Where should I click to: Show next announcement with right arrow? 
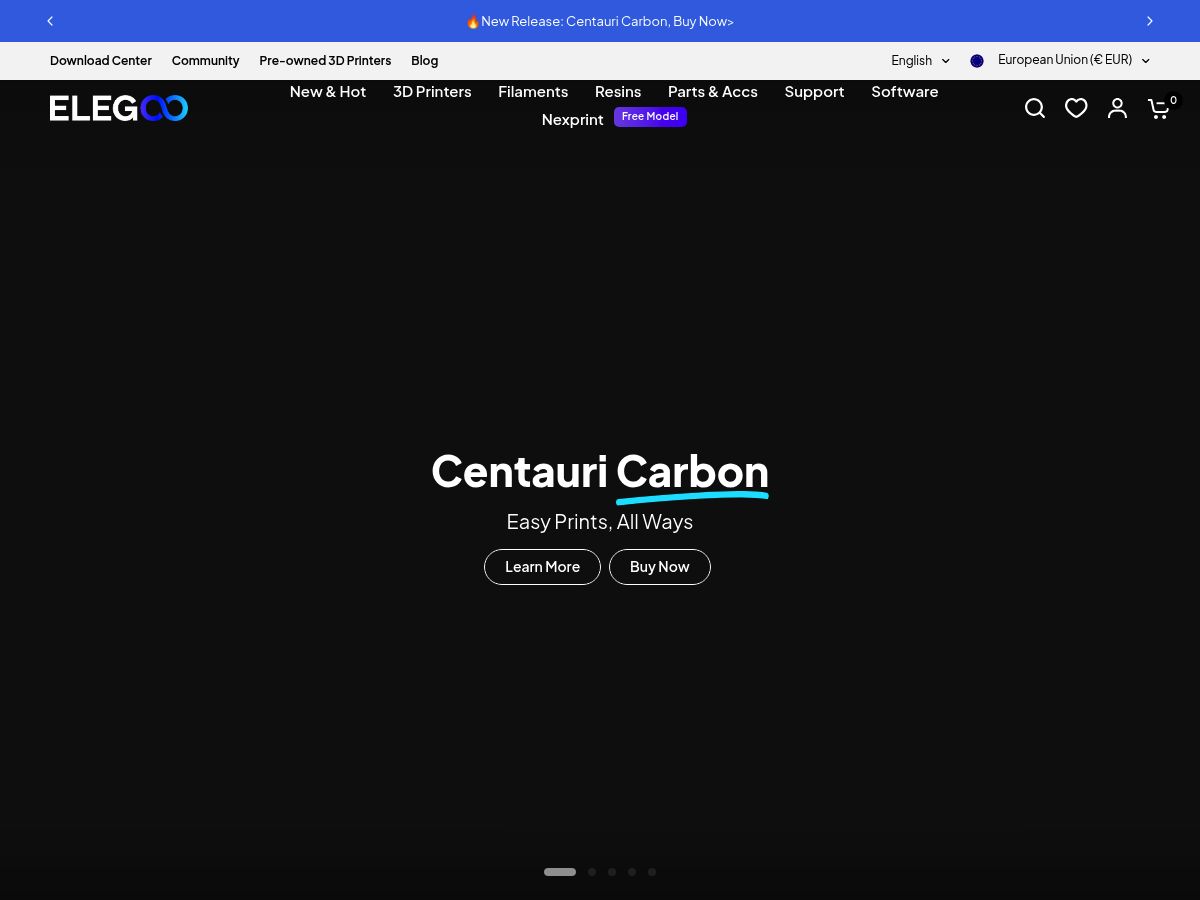tap(1150, 21)
